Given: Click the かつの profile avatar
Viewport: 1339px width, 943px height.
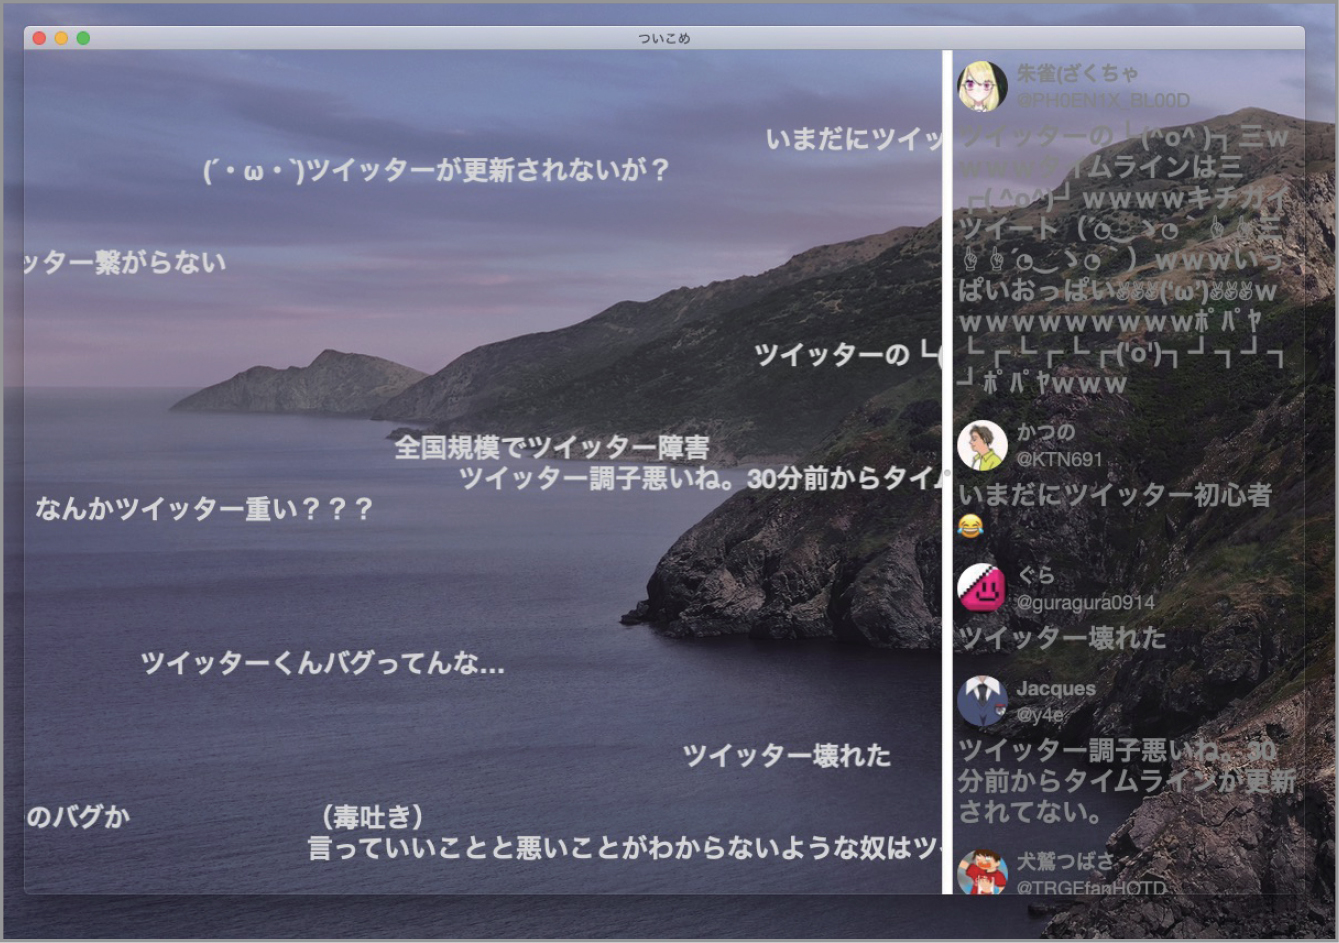Looking at the screenshot, I should point(982,445).
